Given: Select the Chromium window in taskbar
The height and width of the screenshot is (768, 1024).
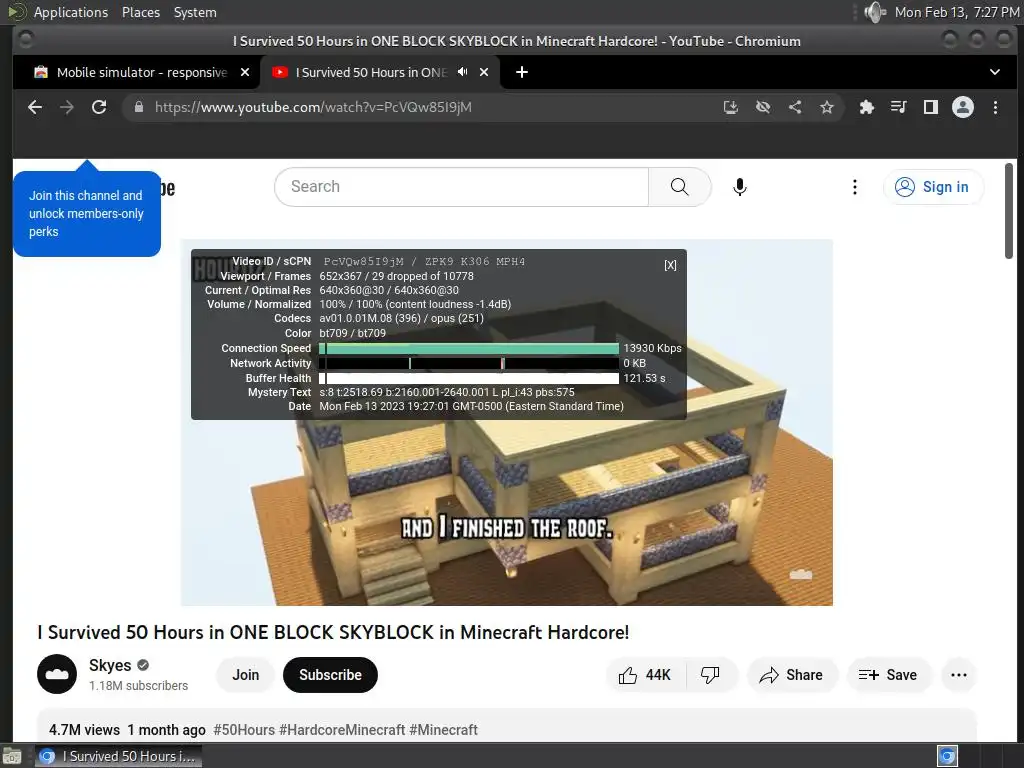Looking at the screenshot, I should pos(118,756).
